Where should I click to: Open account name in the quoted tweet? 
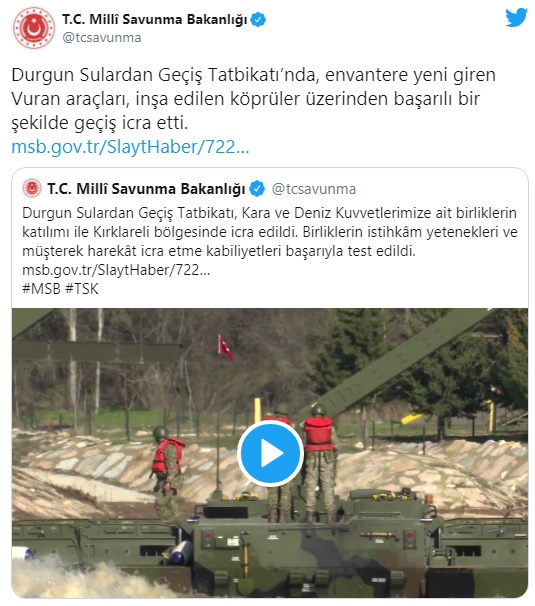[x=146, y=189]
